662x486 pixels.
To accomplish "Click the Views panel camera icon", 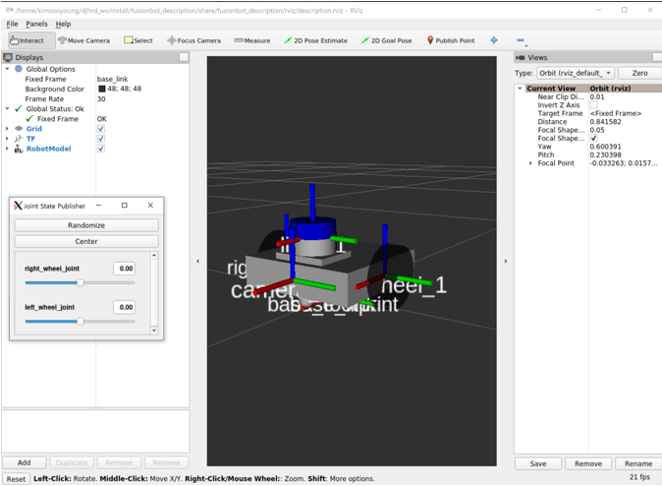I will (520, 57).
